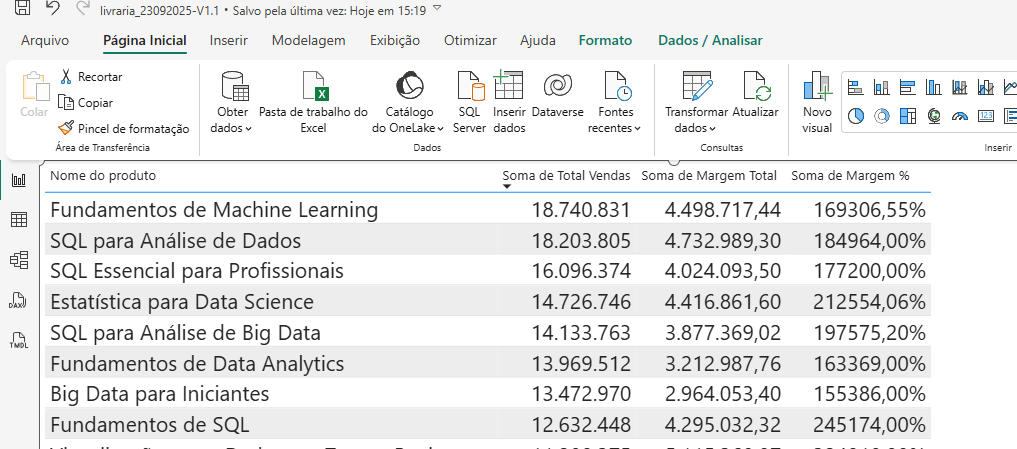
Task: Click the Colar paste icon
Action: pyautogui.click(x=35, y=87)
